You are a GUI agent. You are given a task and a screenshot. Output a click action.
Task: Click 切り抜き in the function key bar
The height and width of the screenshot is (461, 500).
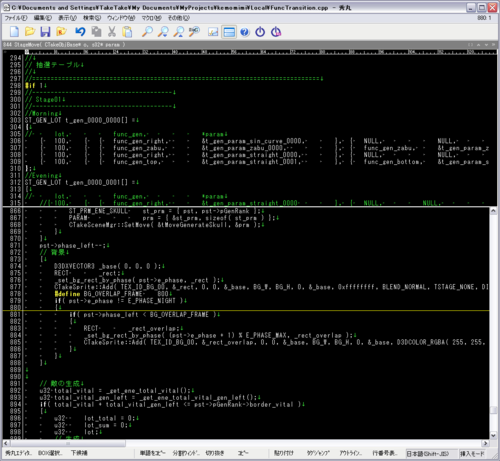click(x=214, y=453)
